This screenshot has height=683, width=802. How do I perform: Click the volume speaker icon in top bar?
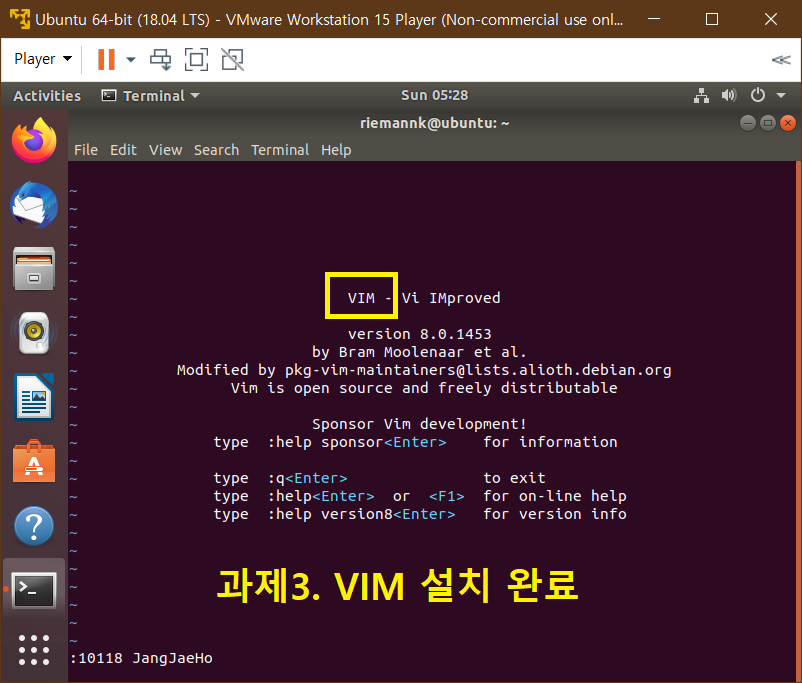(729, 95)
